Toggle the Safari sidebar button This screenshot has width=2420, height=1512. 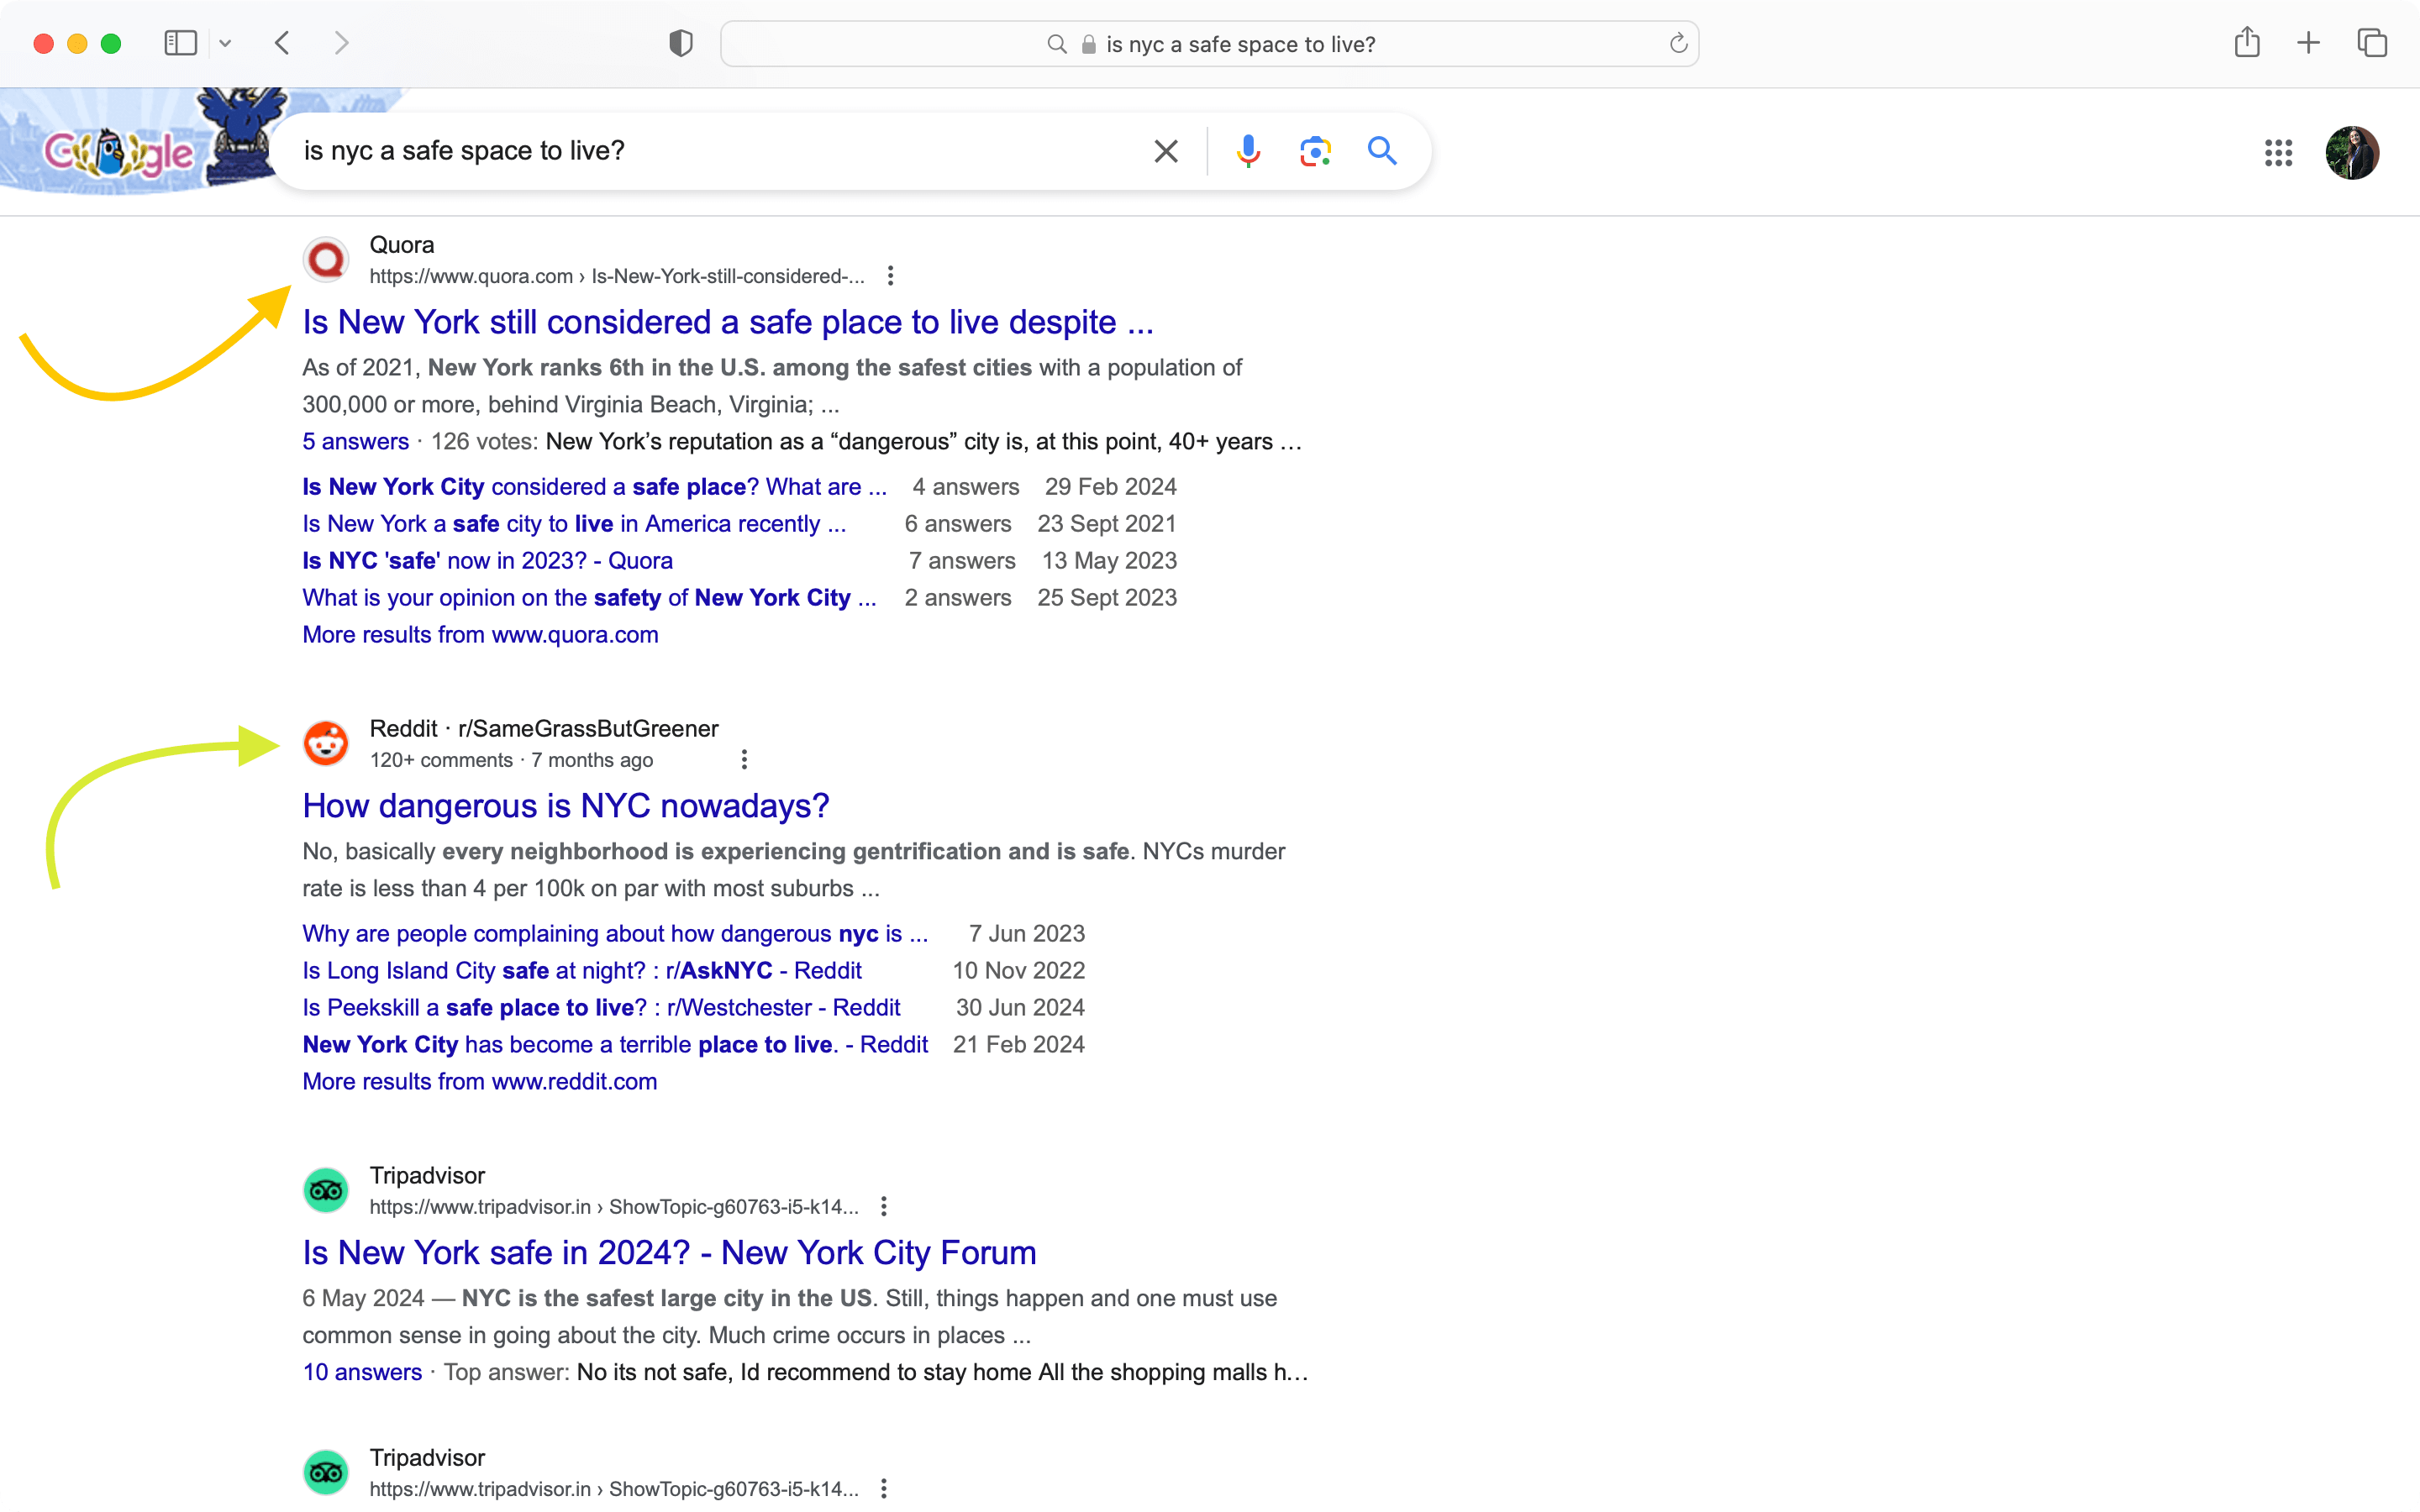pyautogui.click(x=180, y=43)
